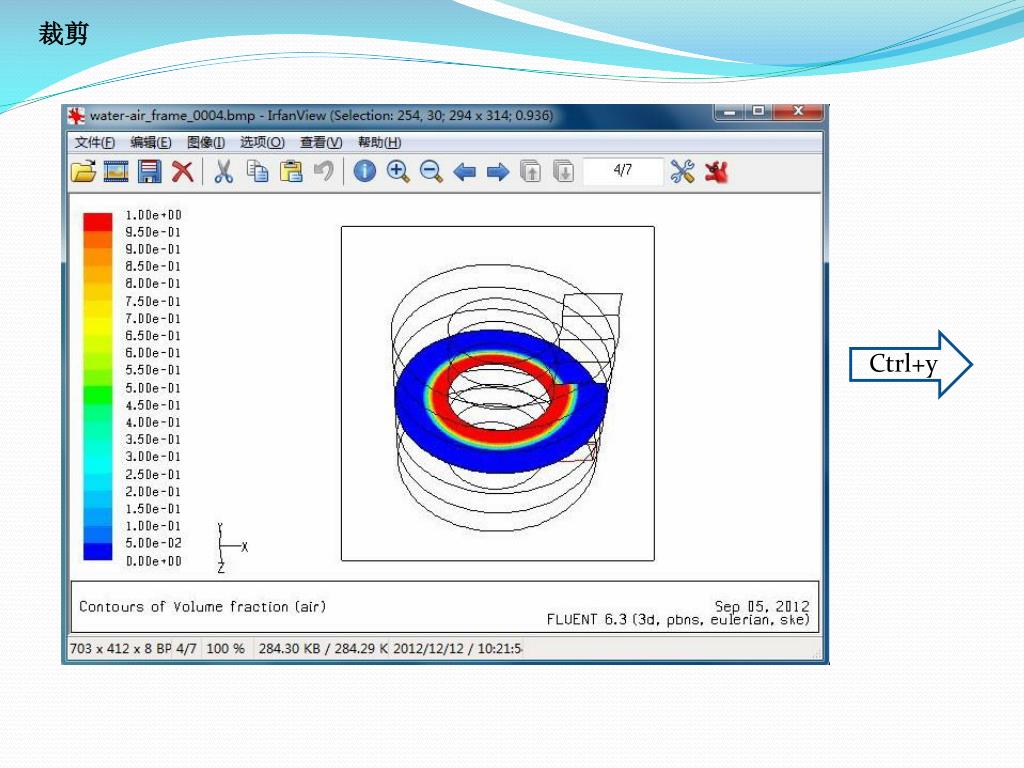Open the blue Image Information icon

pos(364,171)
